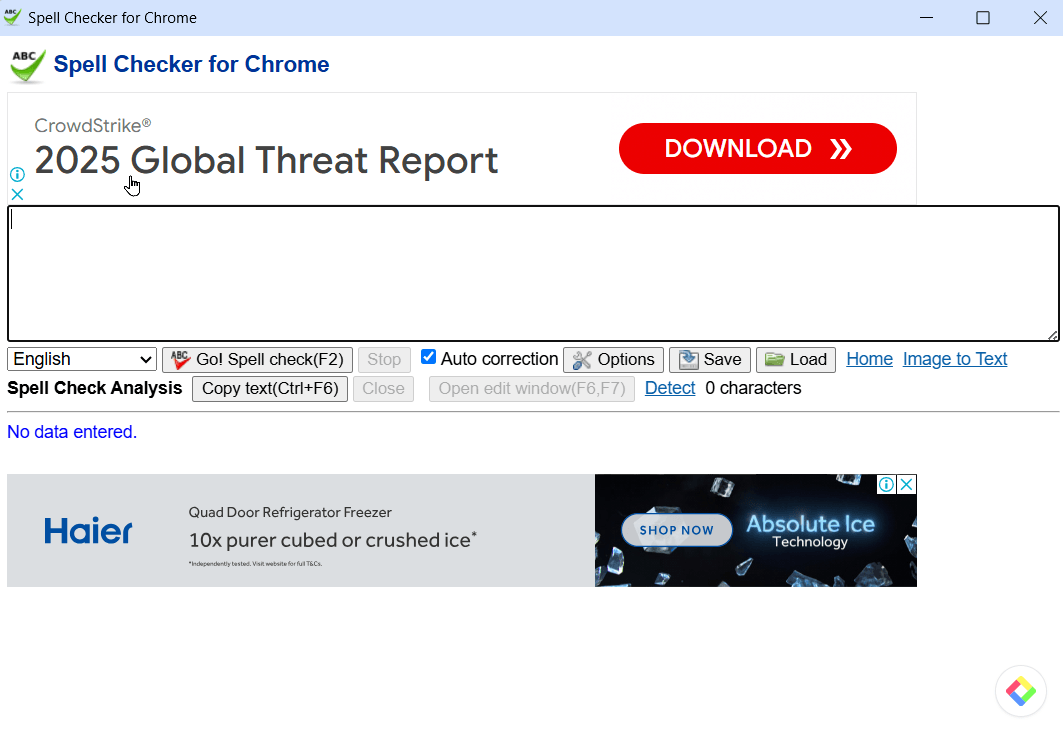This screenshot has width=1063, height=733.
Task: Start Go! Spell check(F2)
Action: click(x=257, y=359)
